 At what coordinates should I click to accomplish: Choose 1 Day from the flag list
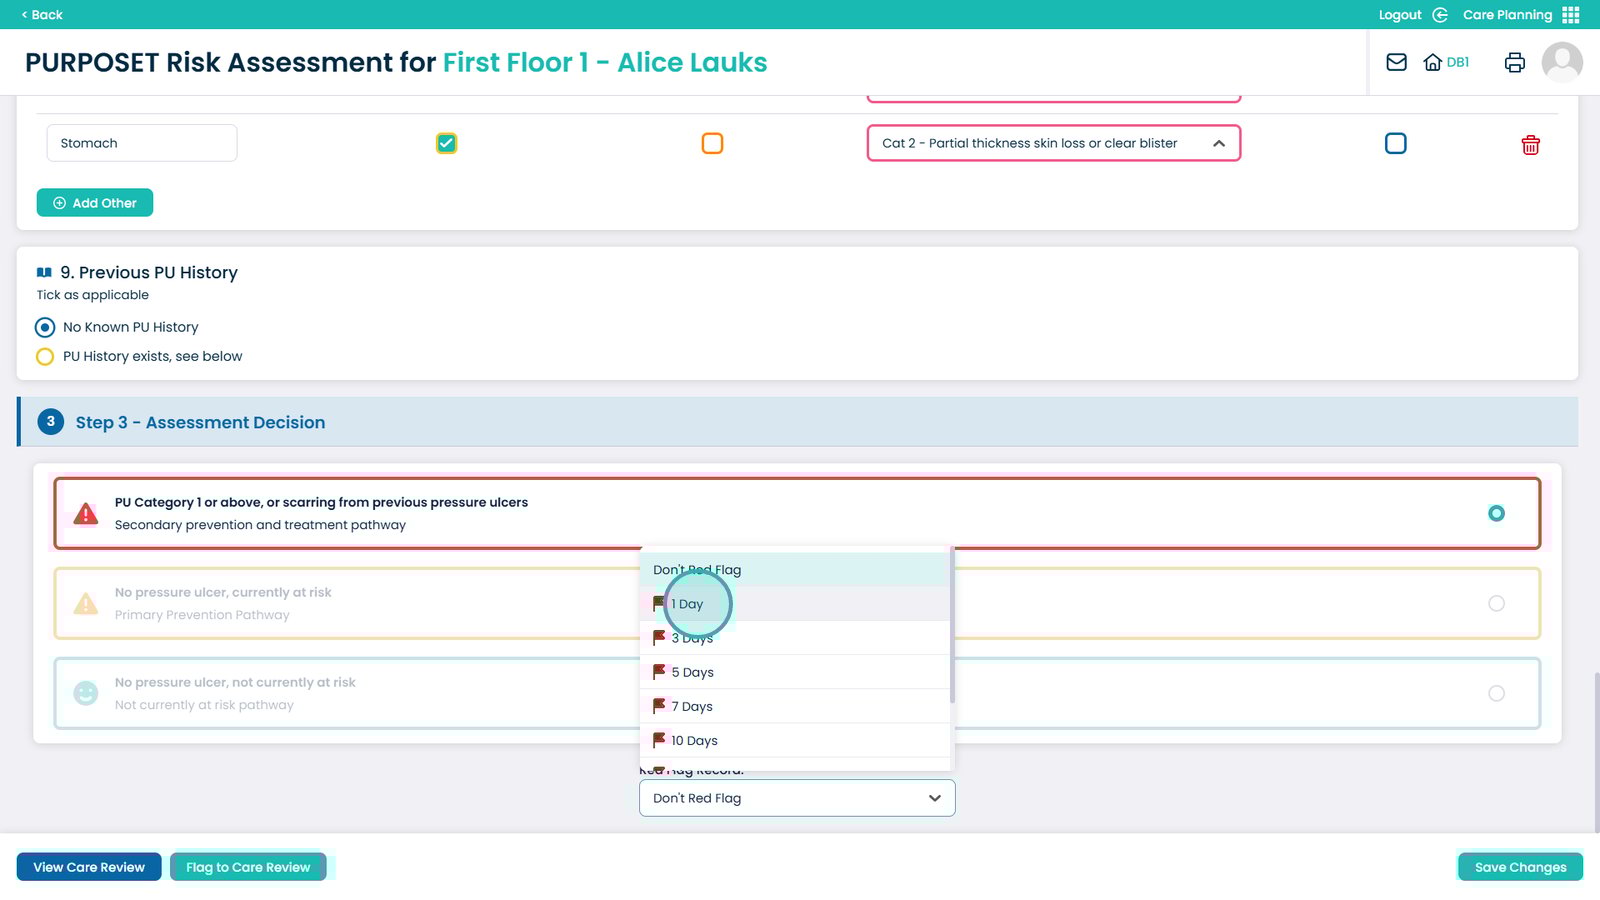(x=690, y=604)
